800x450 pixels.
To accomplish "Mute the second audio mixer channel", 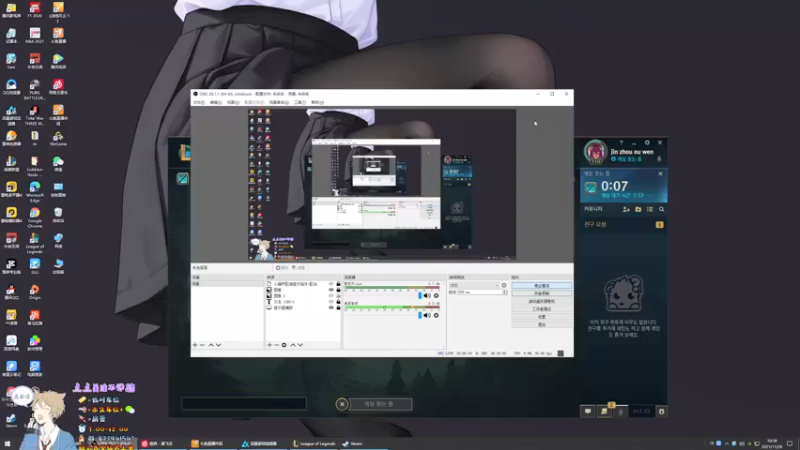I will pyautogui.click(x=428, y=315).
